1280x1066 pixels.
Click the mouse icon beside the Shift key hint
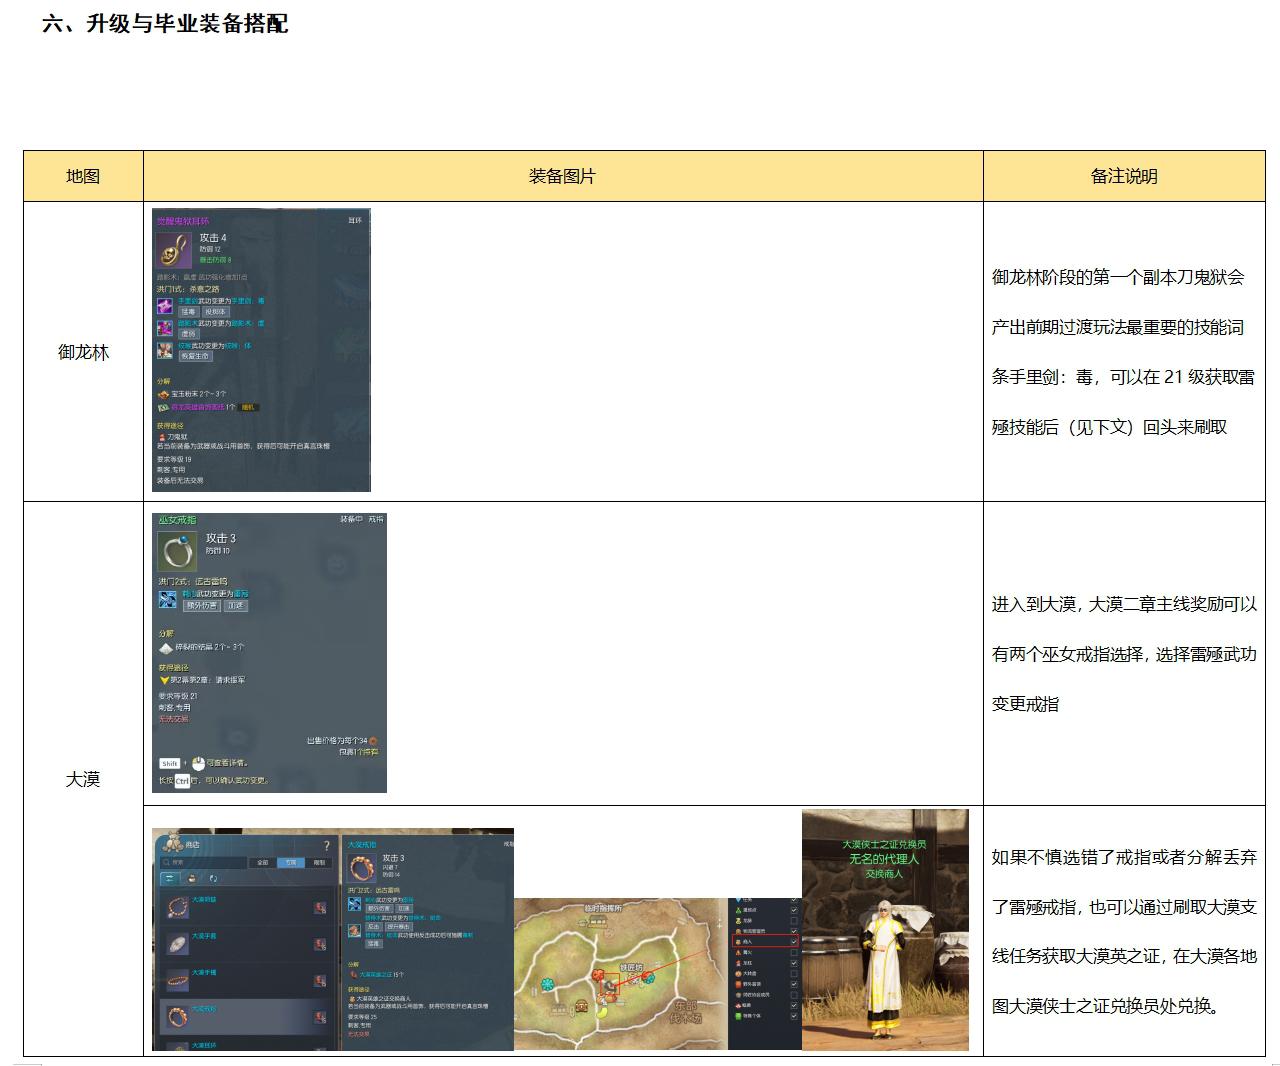coord(198,764)
